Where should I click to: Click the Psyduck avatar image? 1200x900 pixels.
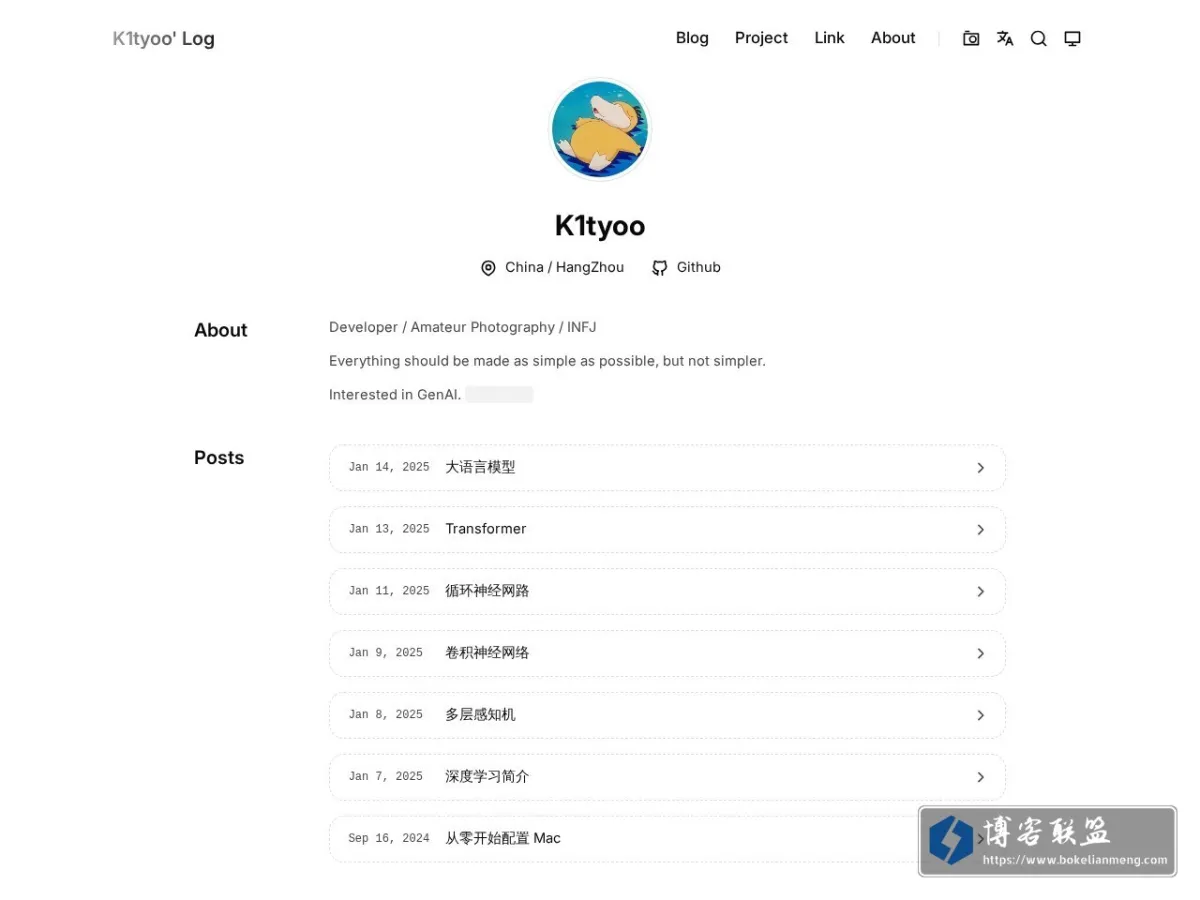[x=600, y=130]
